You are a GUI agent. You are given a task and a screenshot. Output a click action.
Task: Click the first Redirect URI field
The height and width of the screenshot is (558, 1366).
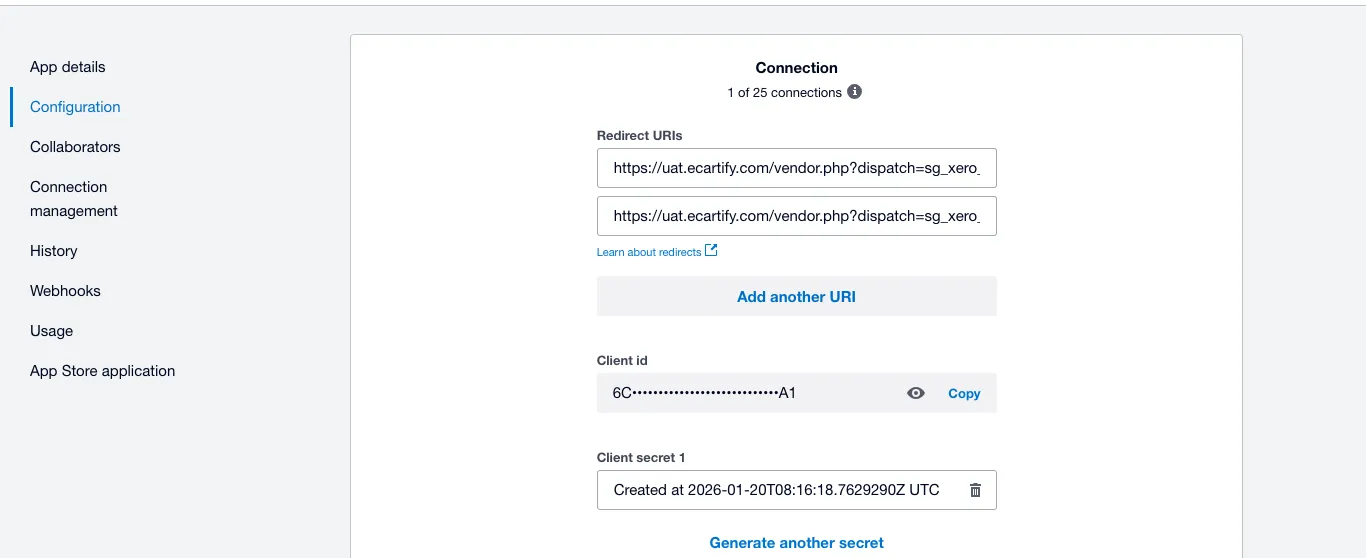[x=797, y=168]
